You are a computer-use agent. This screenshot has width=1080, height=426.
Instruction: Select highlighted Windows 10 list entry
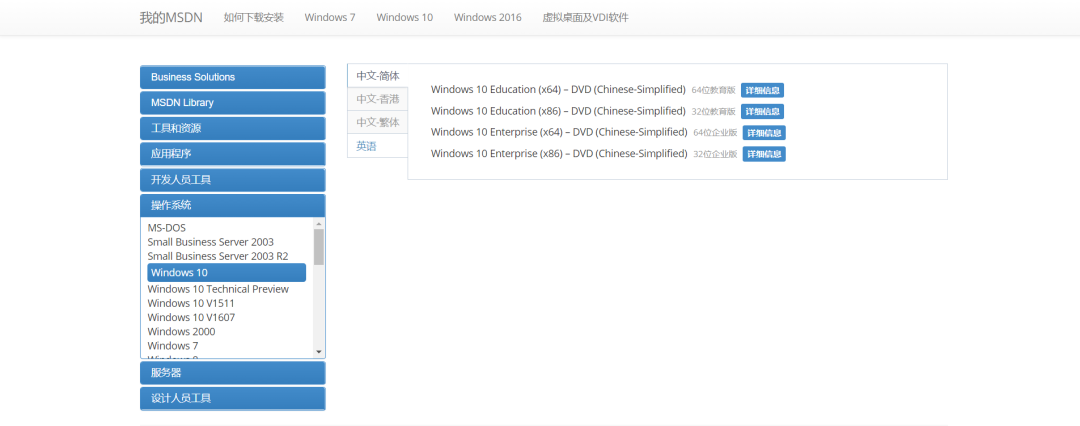click(227, 272)
